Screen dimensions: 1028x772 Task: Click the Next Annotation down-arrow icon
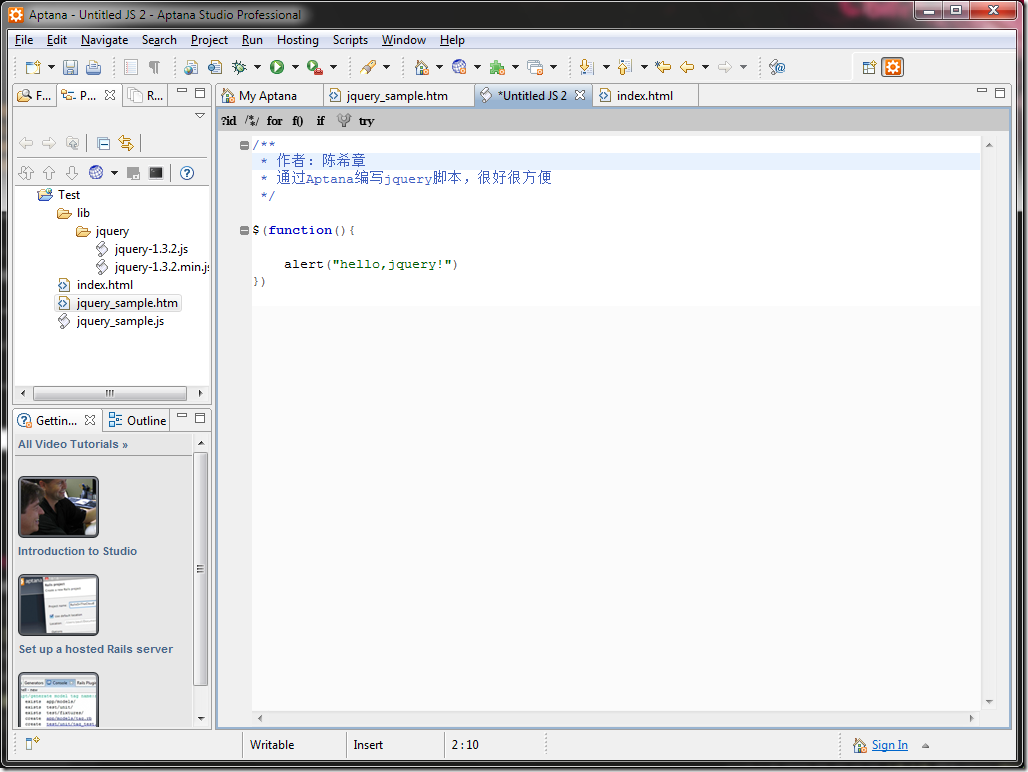(587, 67)
